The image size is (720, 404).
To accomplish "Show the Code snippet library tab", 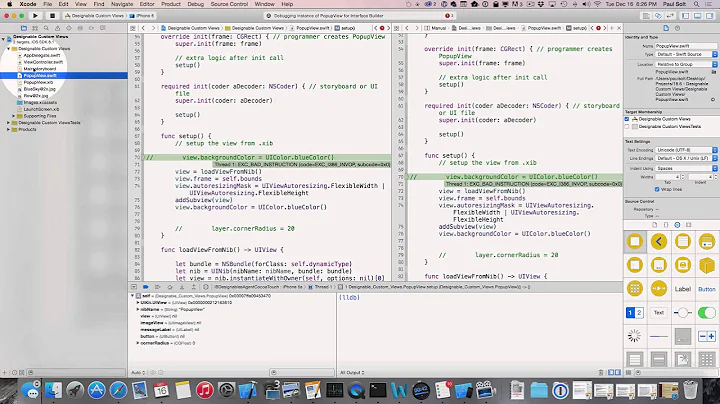I will [x=666, y=225].
